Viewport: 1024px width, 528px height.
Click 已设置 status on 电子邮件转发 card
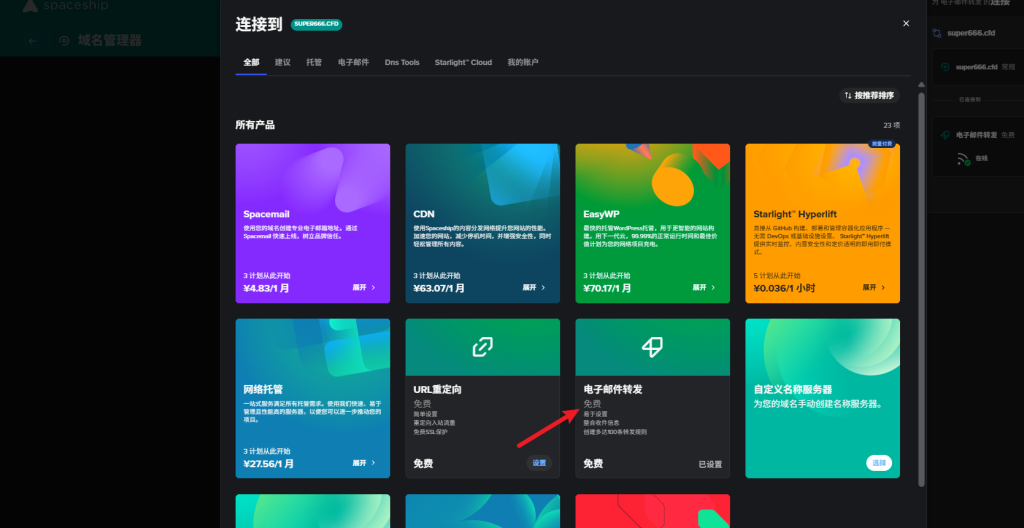(710, 464)
